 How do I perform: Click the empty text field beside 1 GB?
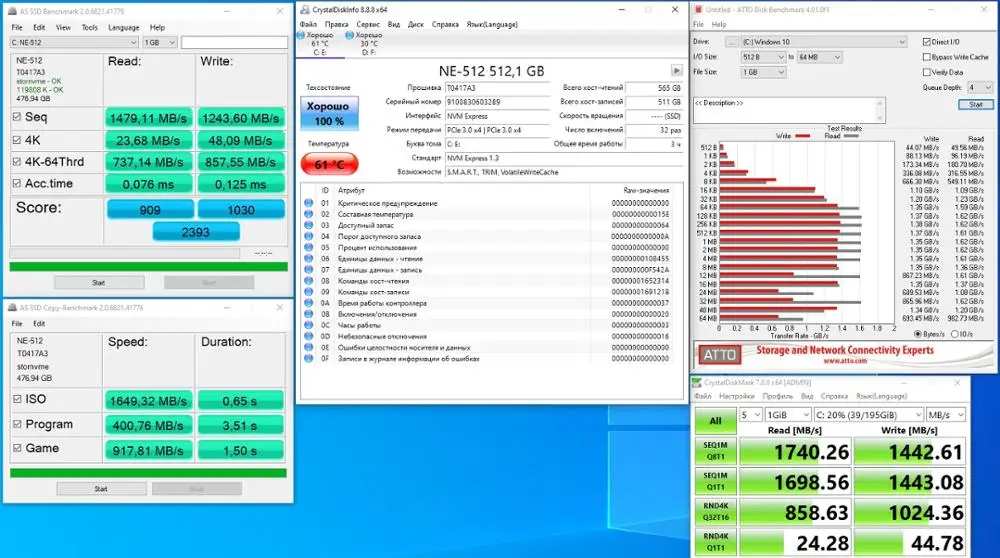[234, 42]
